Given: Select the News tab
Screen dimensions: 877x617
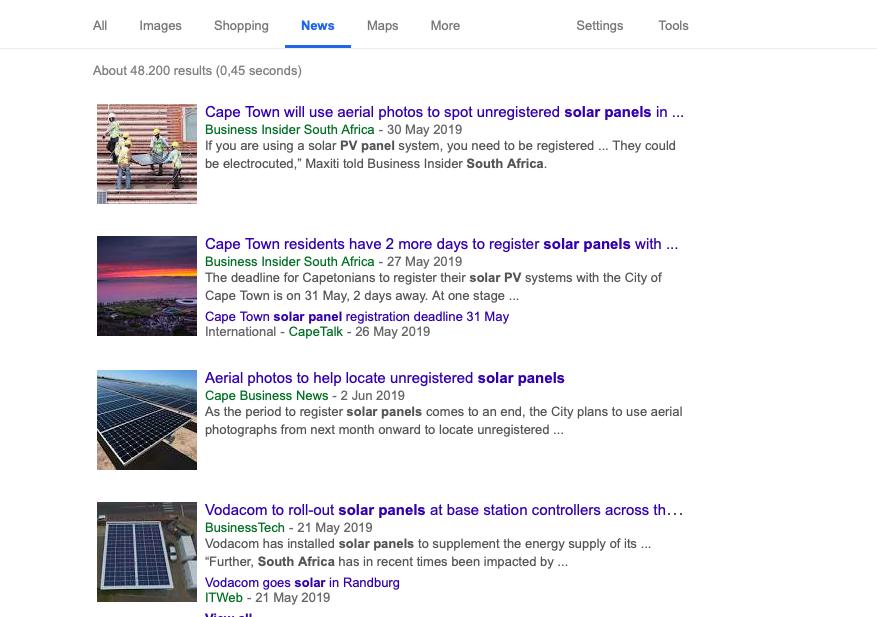Looking at the screenshot, I should (318, 26).
